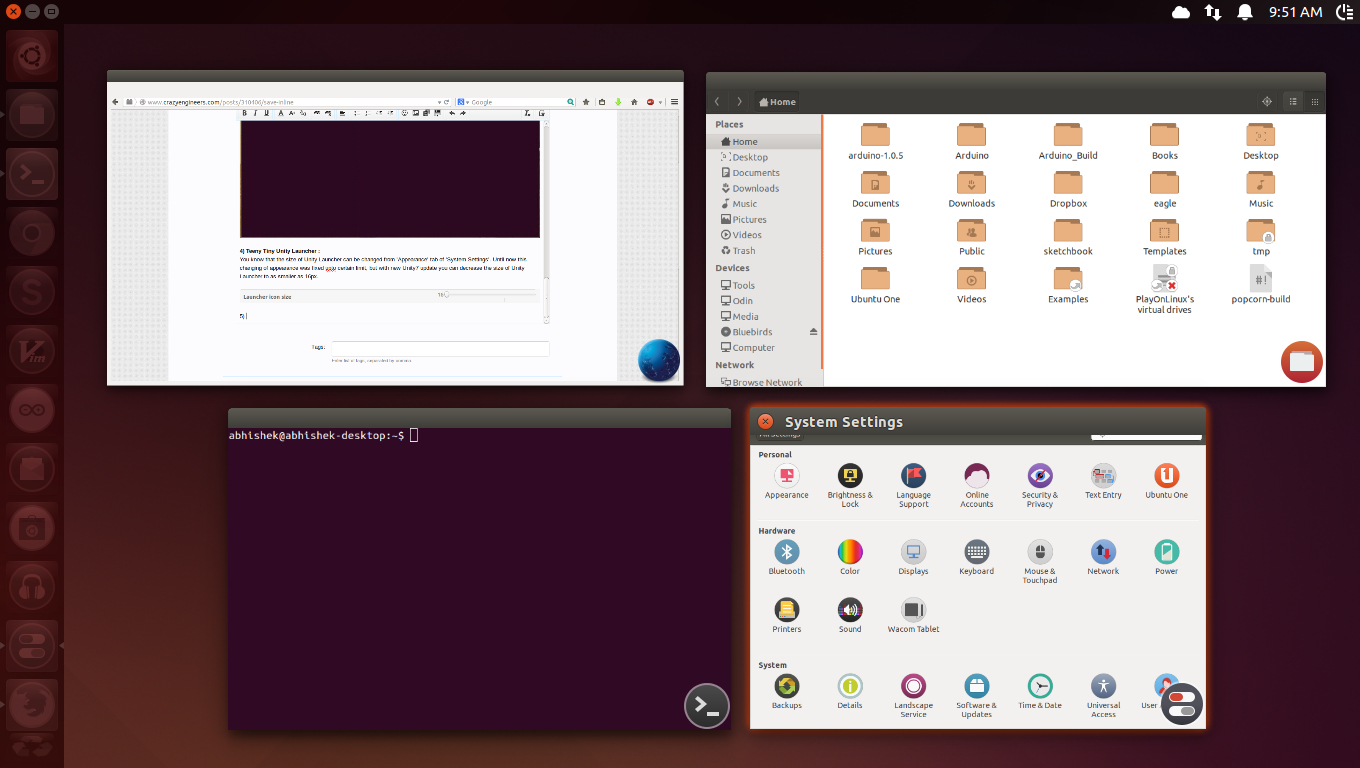Open Appearance in System Settings
The width and height of the screenshot is (1360, 768).
point(787,481)
